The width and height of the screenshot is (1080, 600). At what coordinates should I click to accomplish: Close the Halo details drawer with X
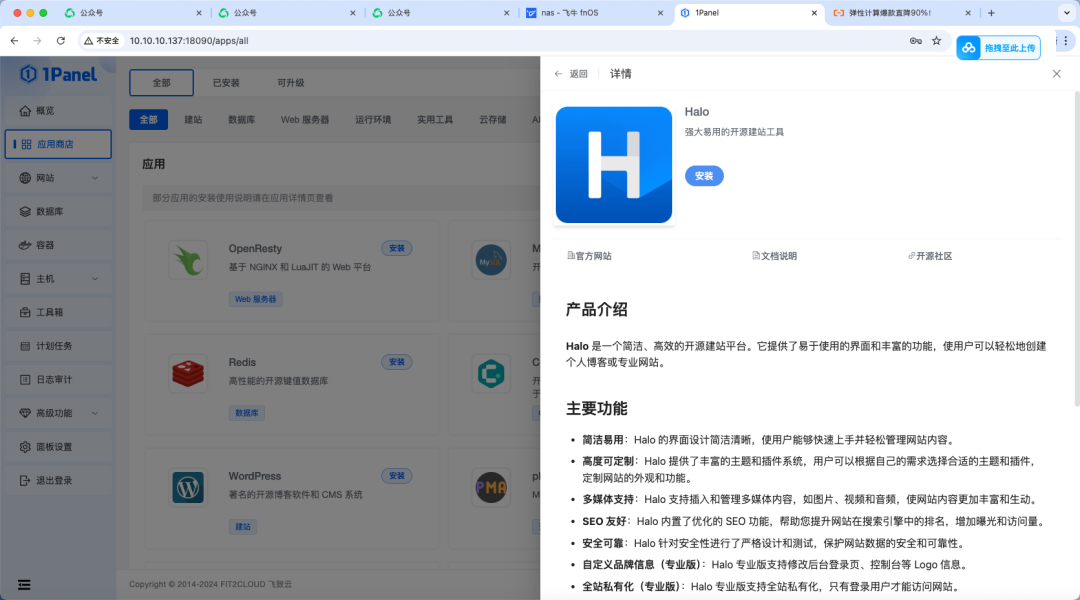pyautogui.click(x=1057, y=74)
